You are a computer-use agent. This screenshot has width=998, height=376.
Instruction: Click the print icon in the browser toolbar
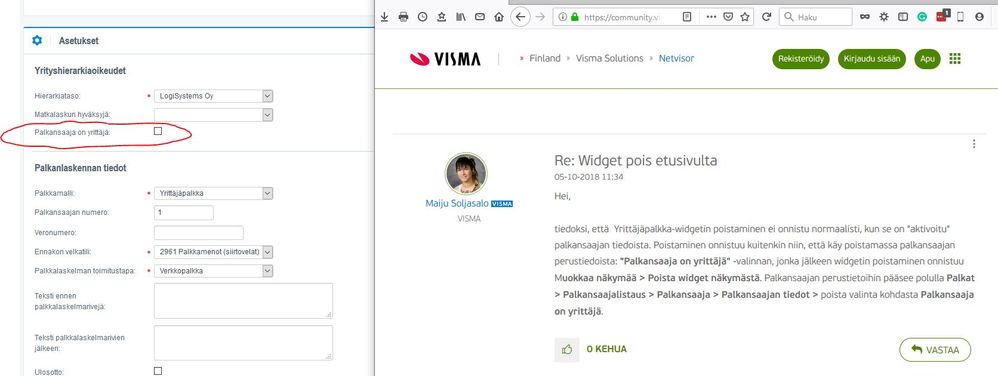click(404, 17)
